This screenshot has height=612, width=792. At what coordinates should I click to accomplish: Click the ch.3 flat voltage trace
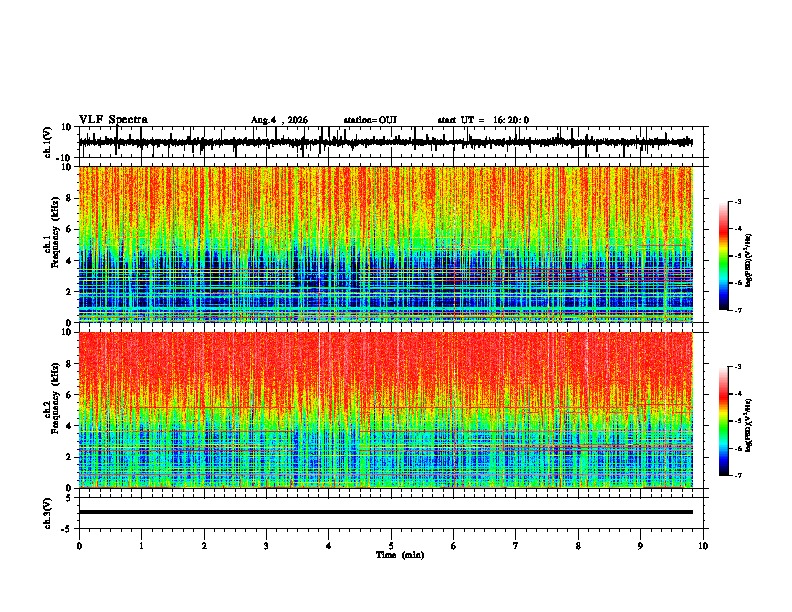385,512
